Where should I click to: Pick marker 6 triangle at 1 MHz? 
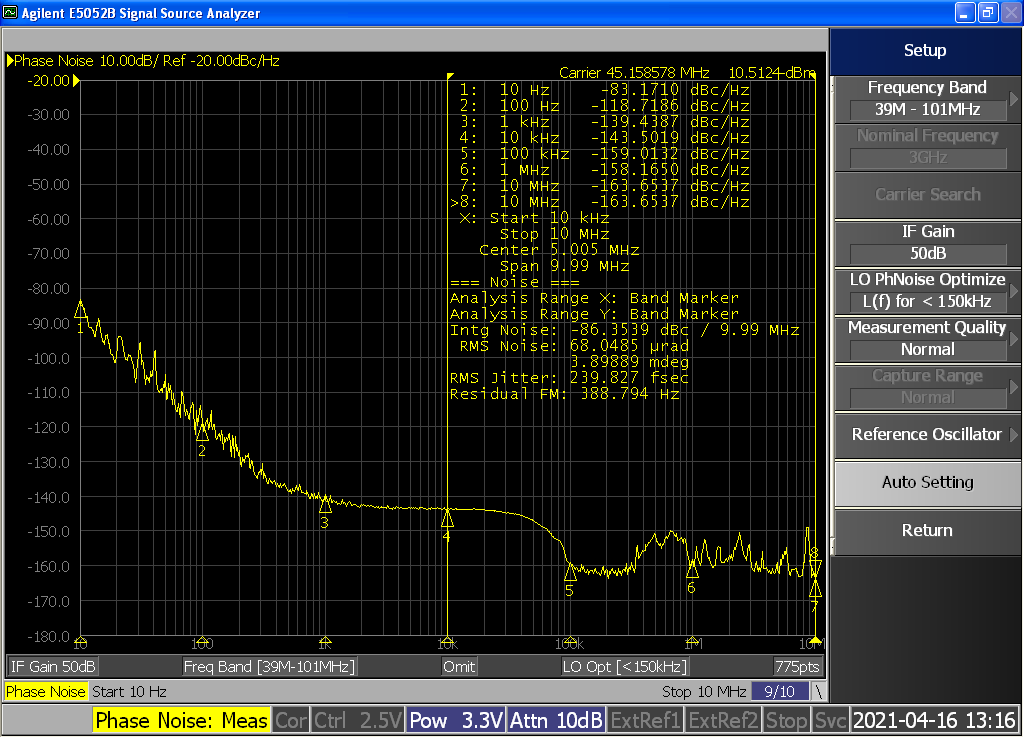pyautogui.click(x=692, y=569)
